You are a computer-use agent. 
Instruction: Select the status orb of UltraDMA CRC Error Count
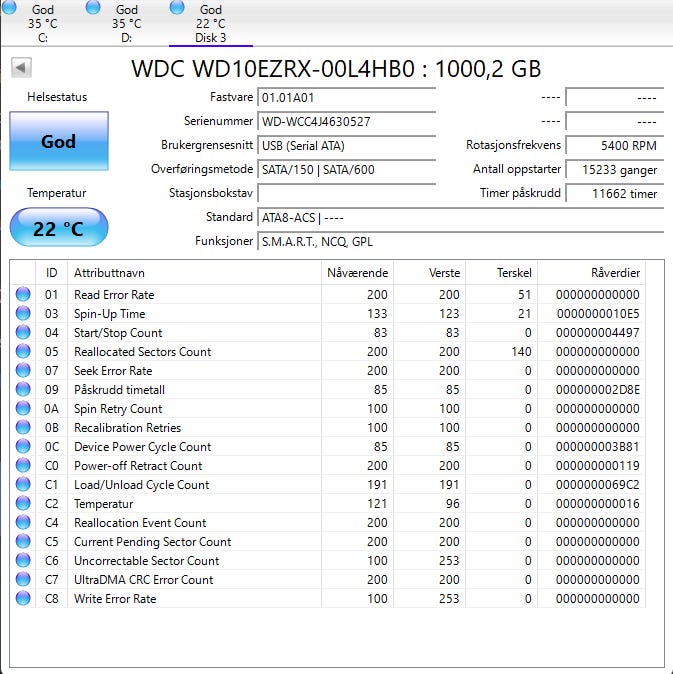click(23, 579)
